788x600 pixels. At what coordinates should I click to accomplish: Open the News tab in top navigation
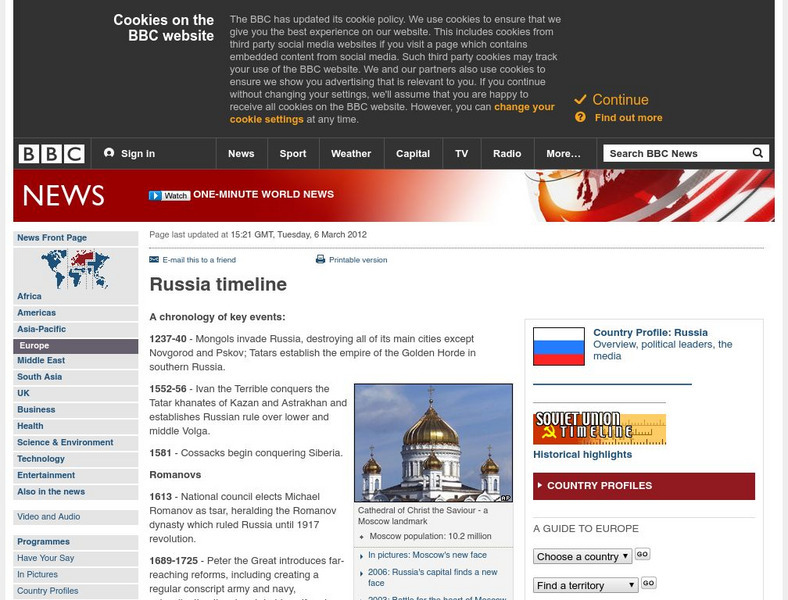[x=241, y=154]
